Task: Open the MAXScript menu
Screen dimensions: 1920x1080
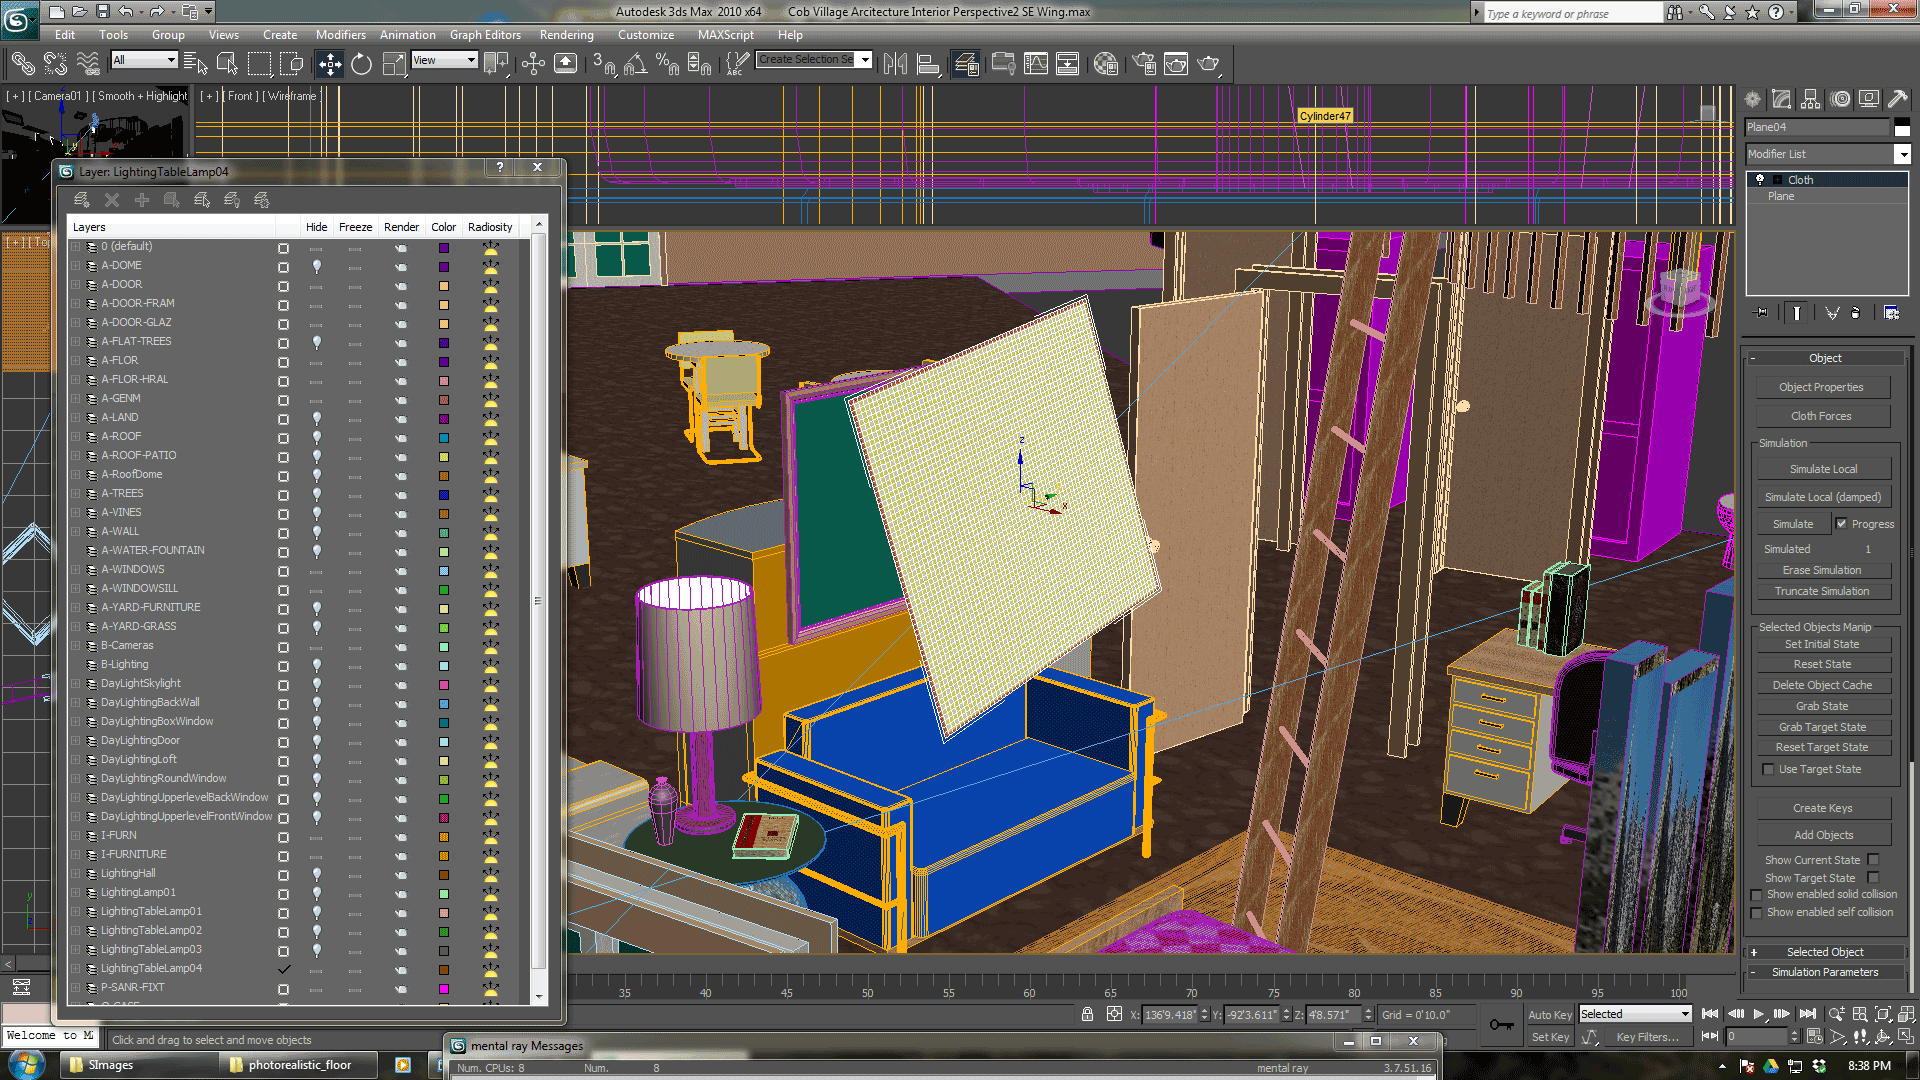Action: tap(725, 35)
